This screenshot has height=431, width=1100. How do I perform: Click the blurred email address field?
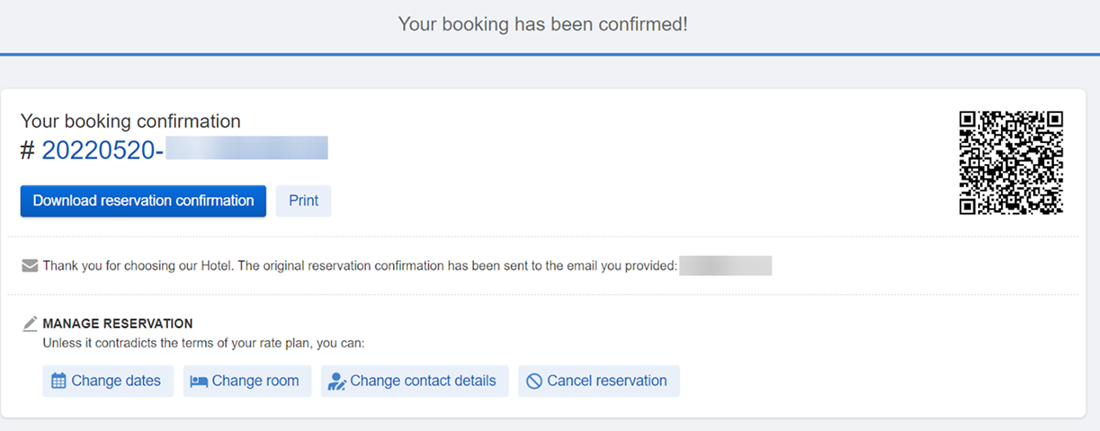[725, 266]
